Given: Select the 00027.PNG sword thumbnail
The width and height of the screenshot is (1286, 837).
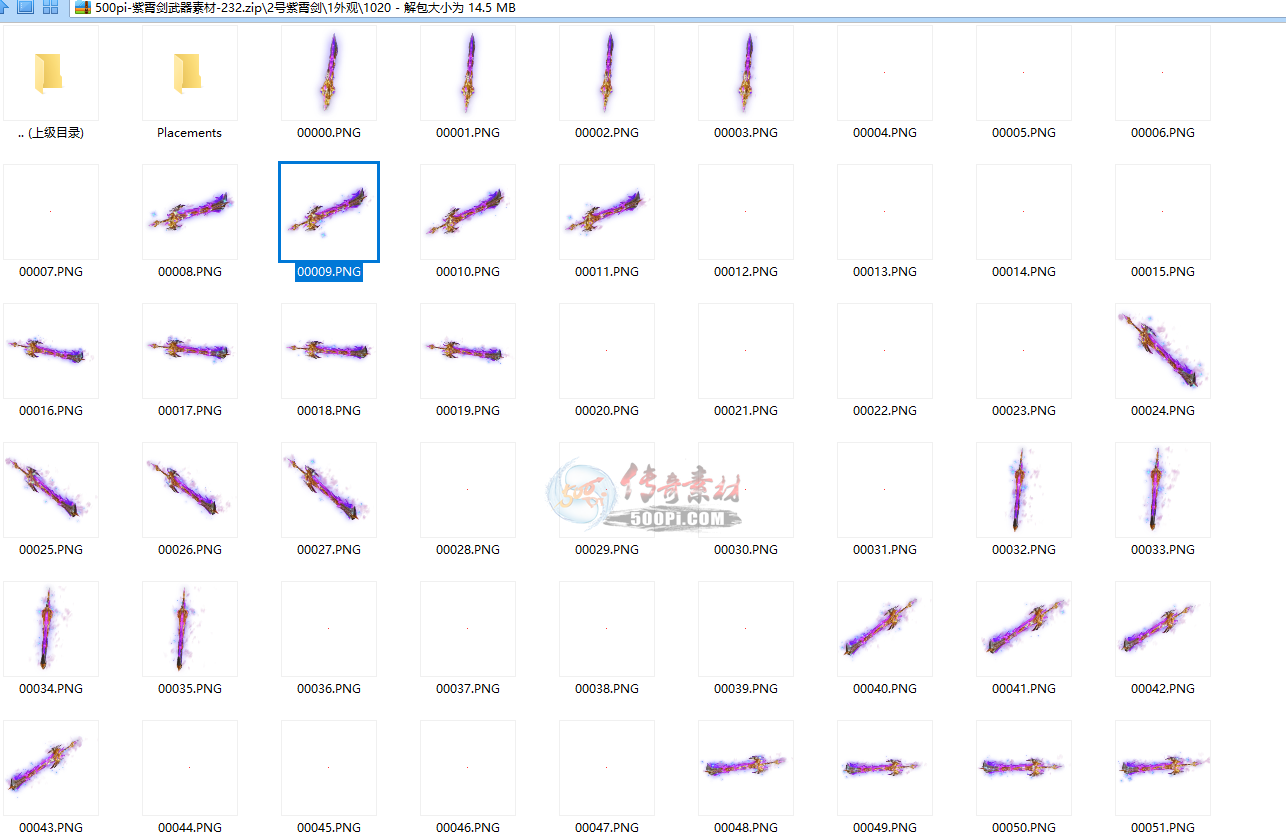Looking at the screenshot, I should click(329, 490).
